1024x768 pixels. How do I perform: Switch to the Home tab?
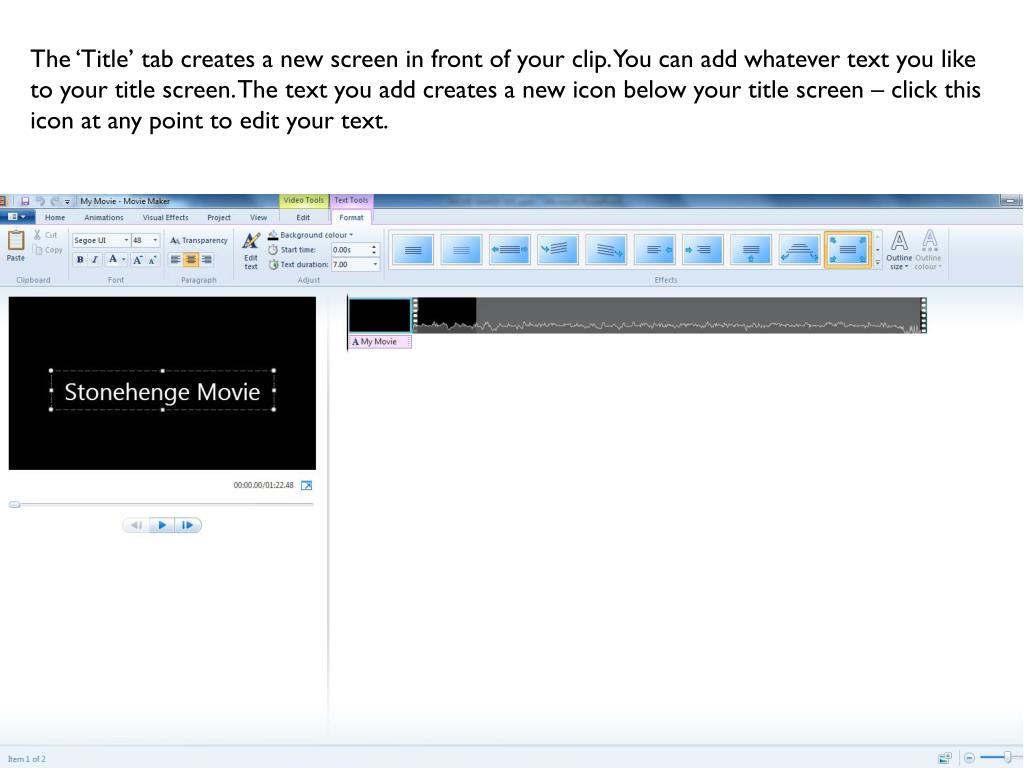55,217
